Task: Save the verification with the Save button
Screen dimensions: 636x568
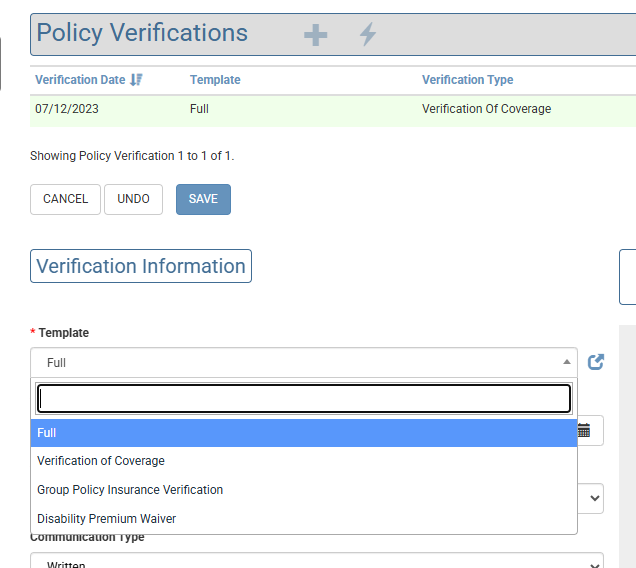Action: (x=203, y=199)
